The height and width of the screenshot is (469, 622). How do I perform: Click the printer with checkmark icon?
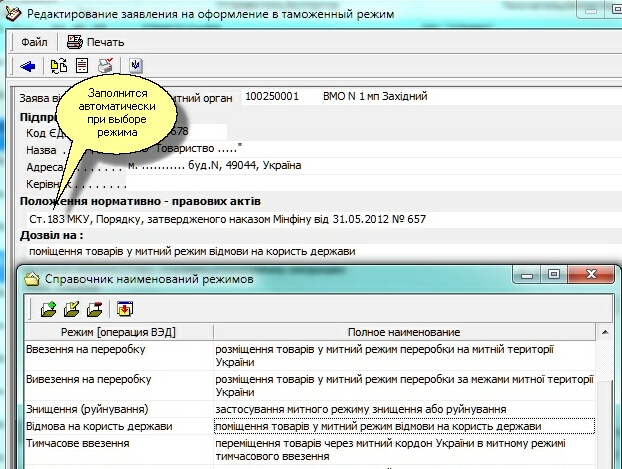(x=106, y=65)
